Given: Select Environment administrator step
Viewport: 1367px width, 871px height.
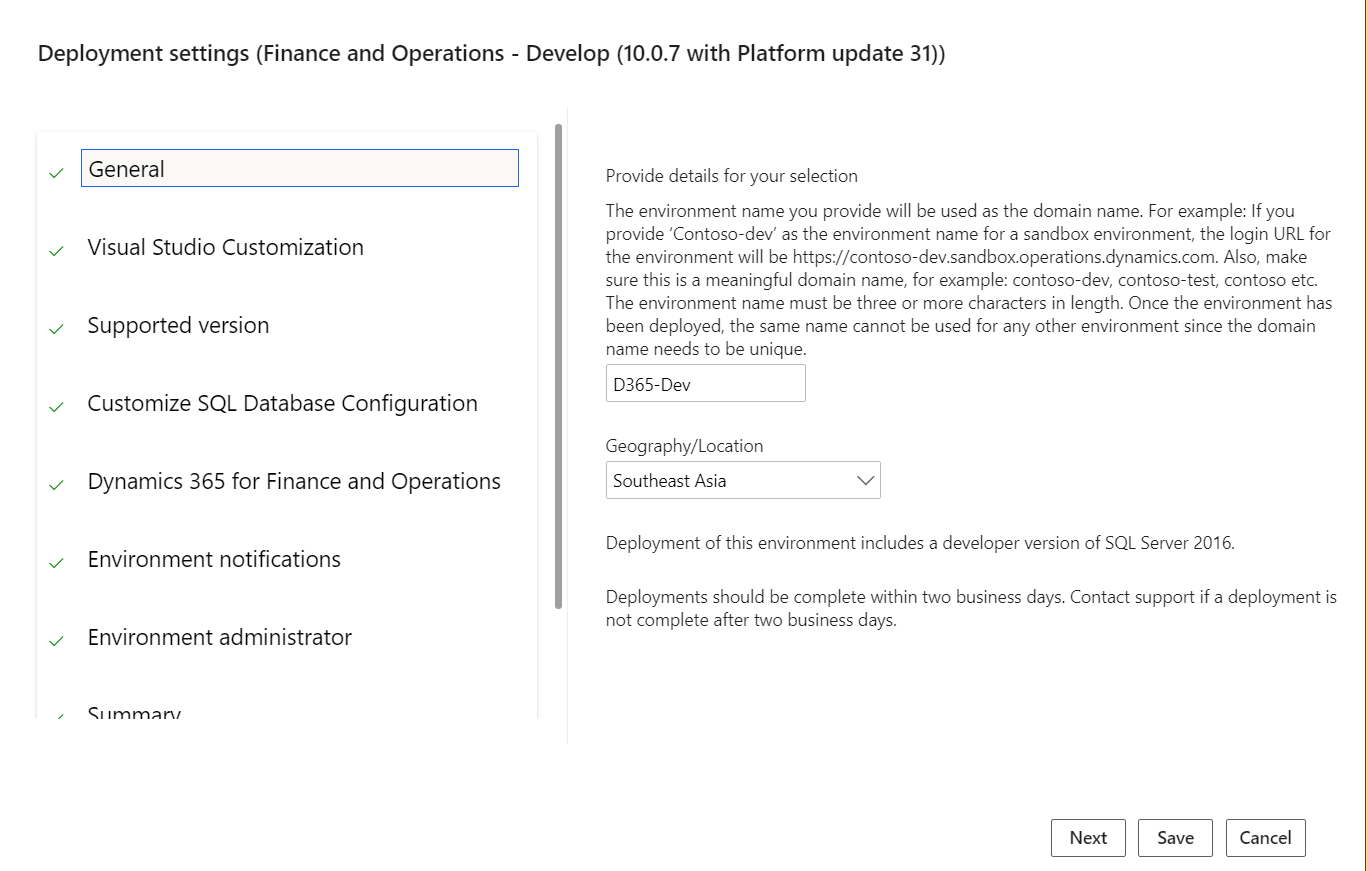Looking at the screenshot, I should pos(219,637).
